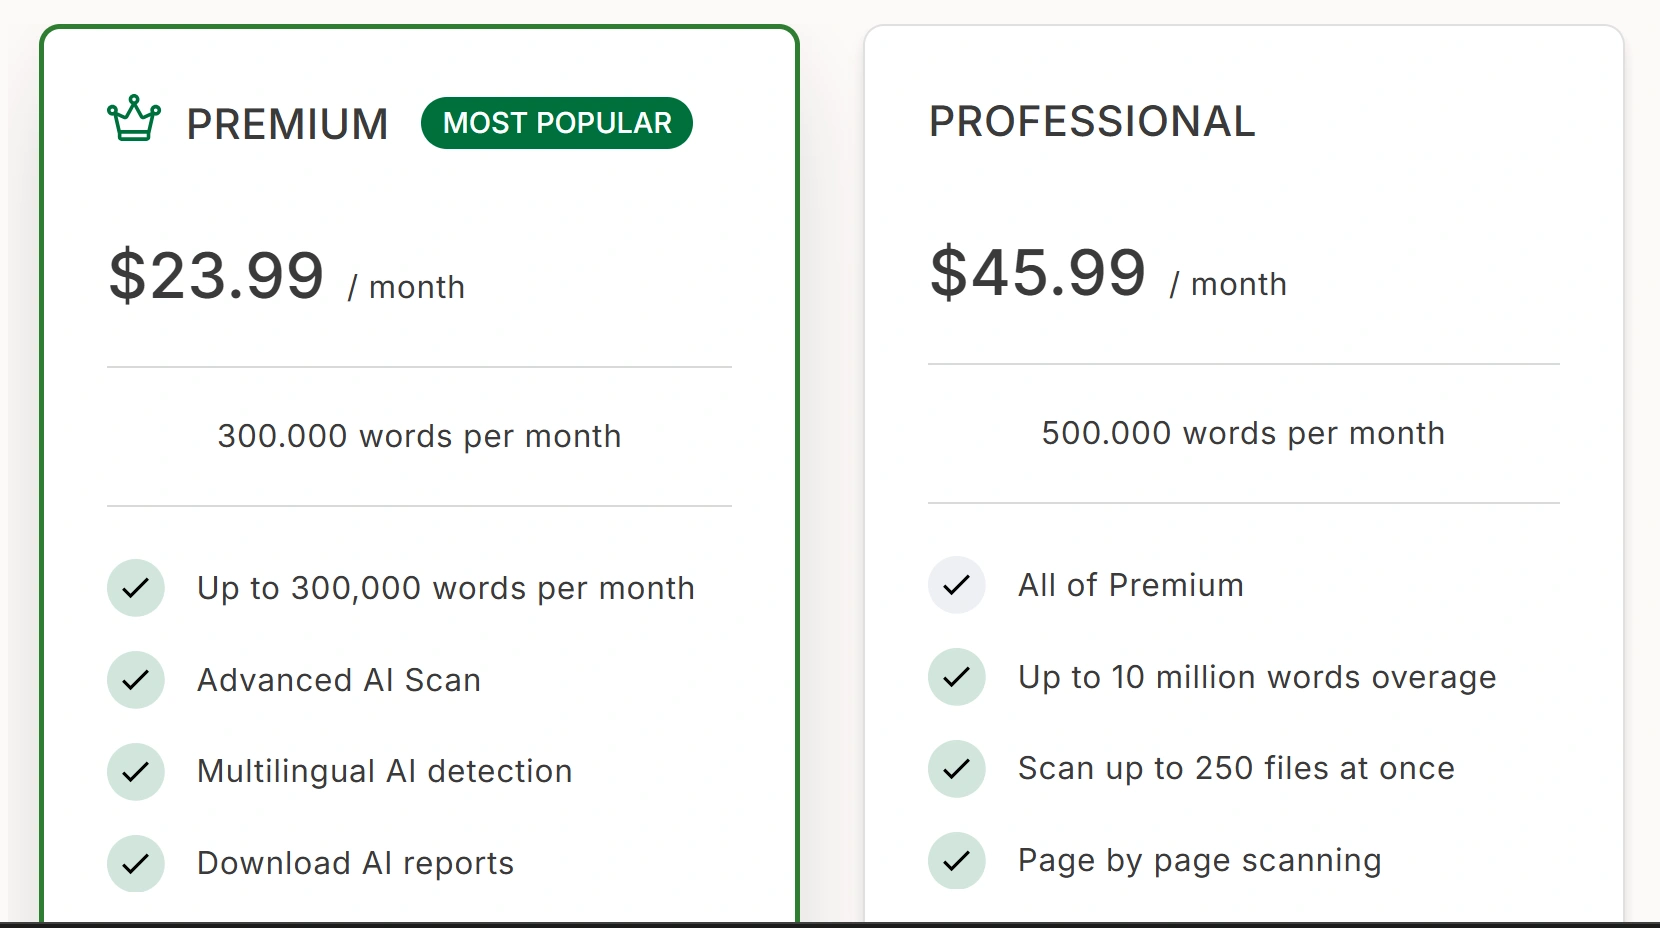Select the PROFESSIONAL plan heading
The height and width of the screenshot is (928, 1660).
pos(1092,122)
